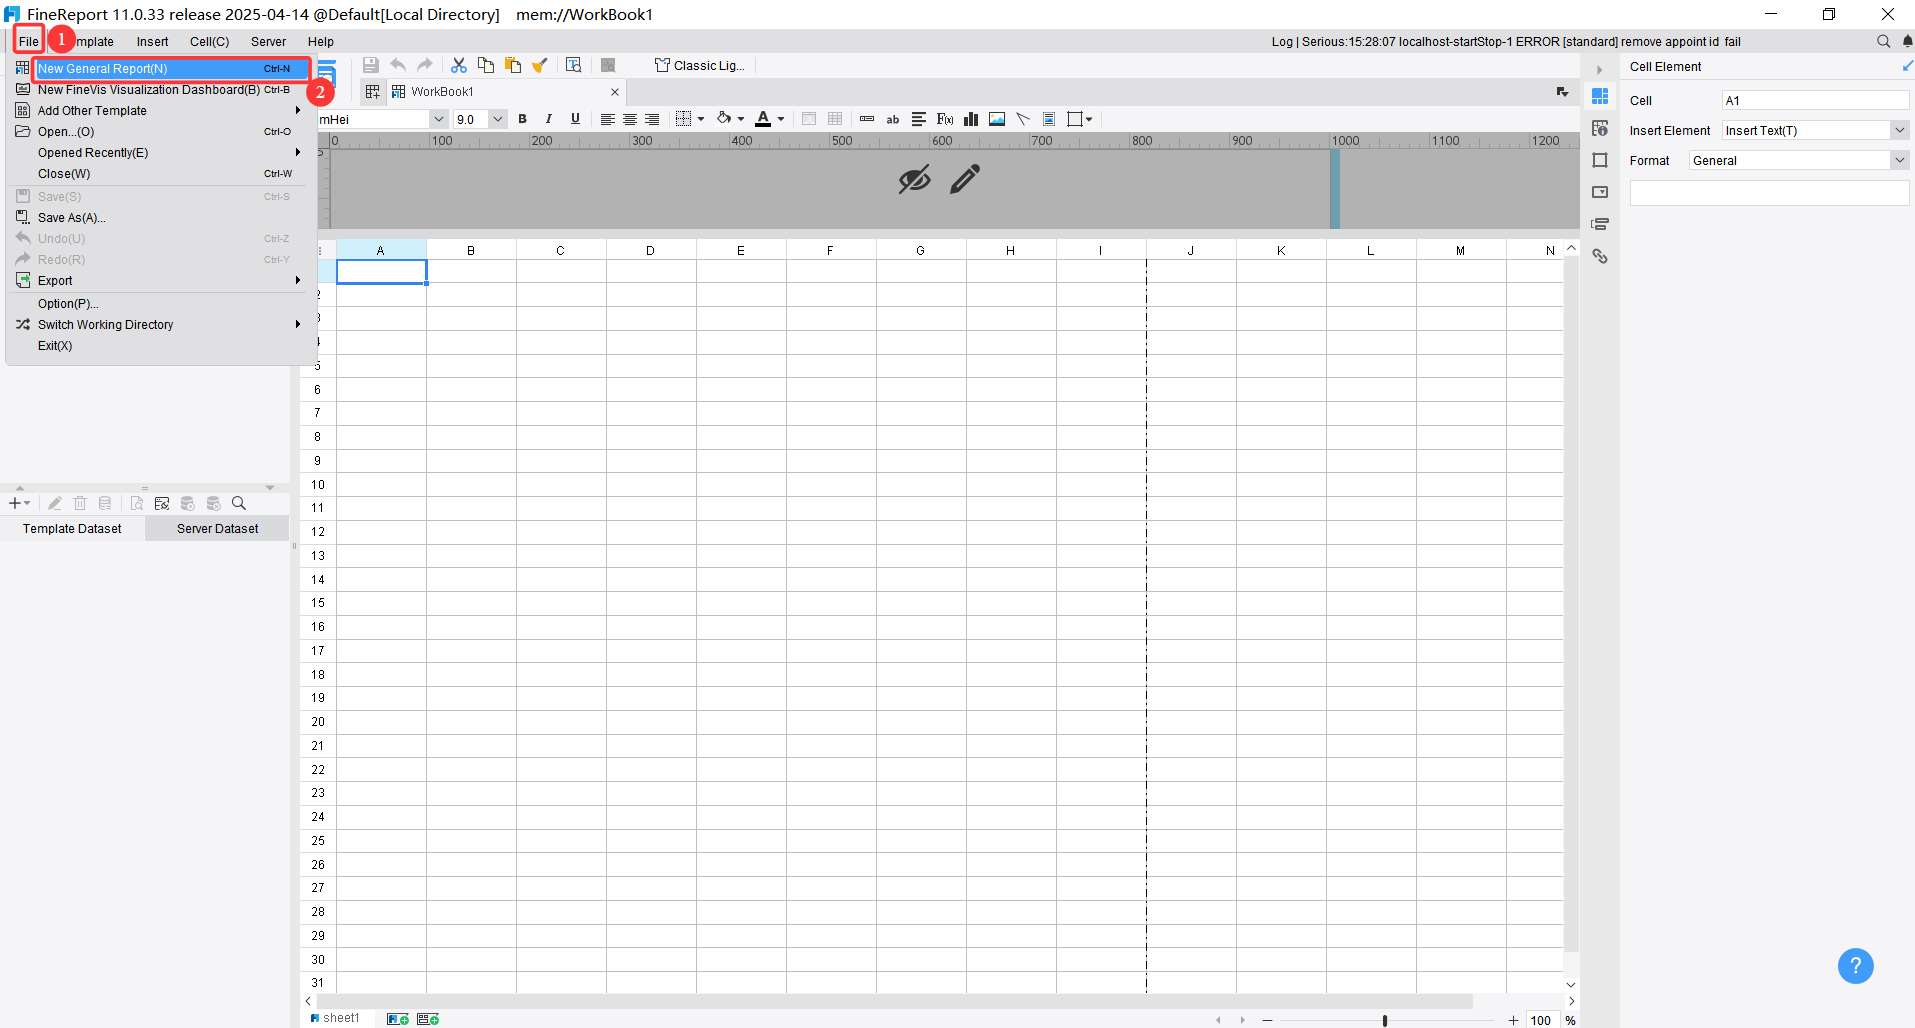Click the help button at bottom right

coord(1856,966)
